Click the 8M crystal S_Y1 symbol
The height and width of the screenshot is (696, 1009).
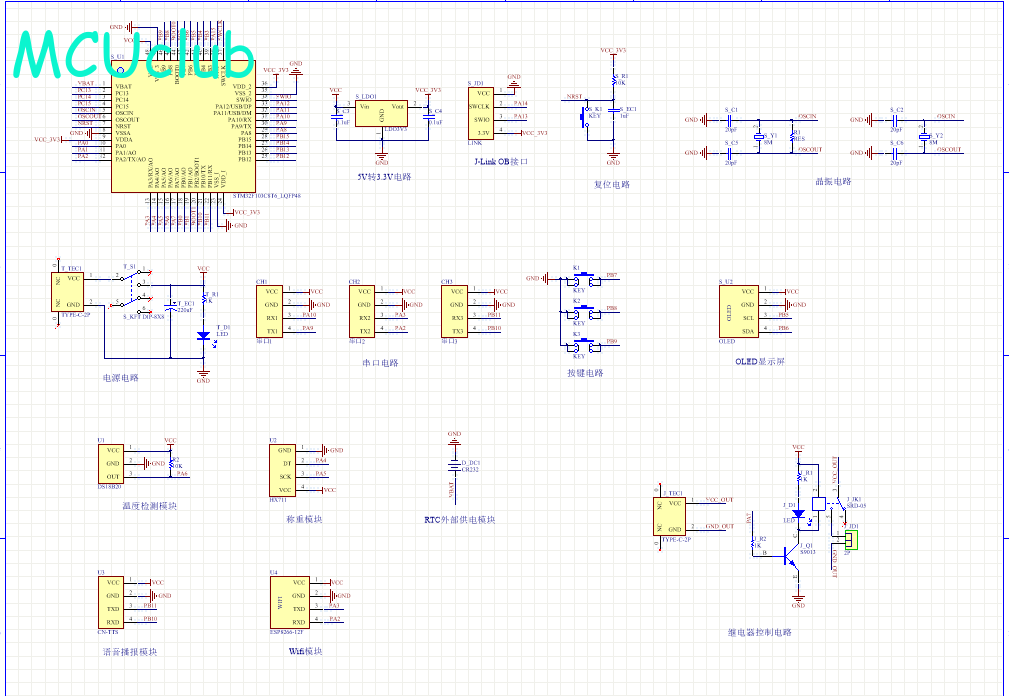(x=760, y=137)
